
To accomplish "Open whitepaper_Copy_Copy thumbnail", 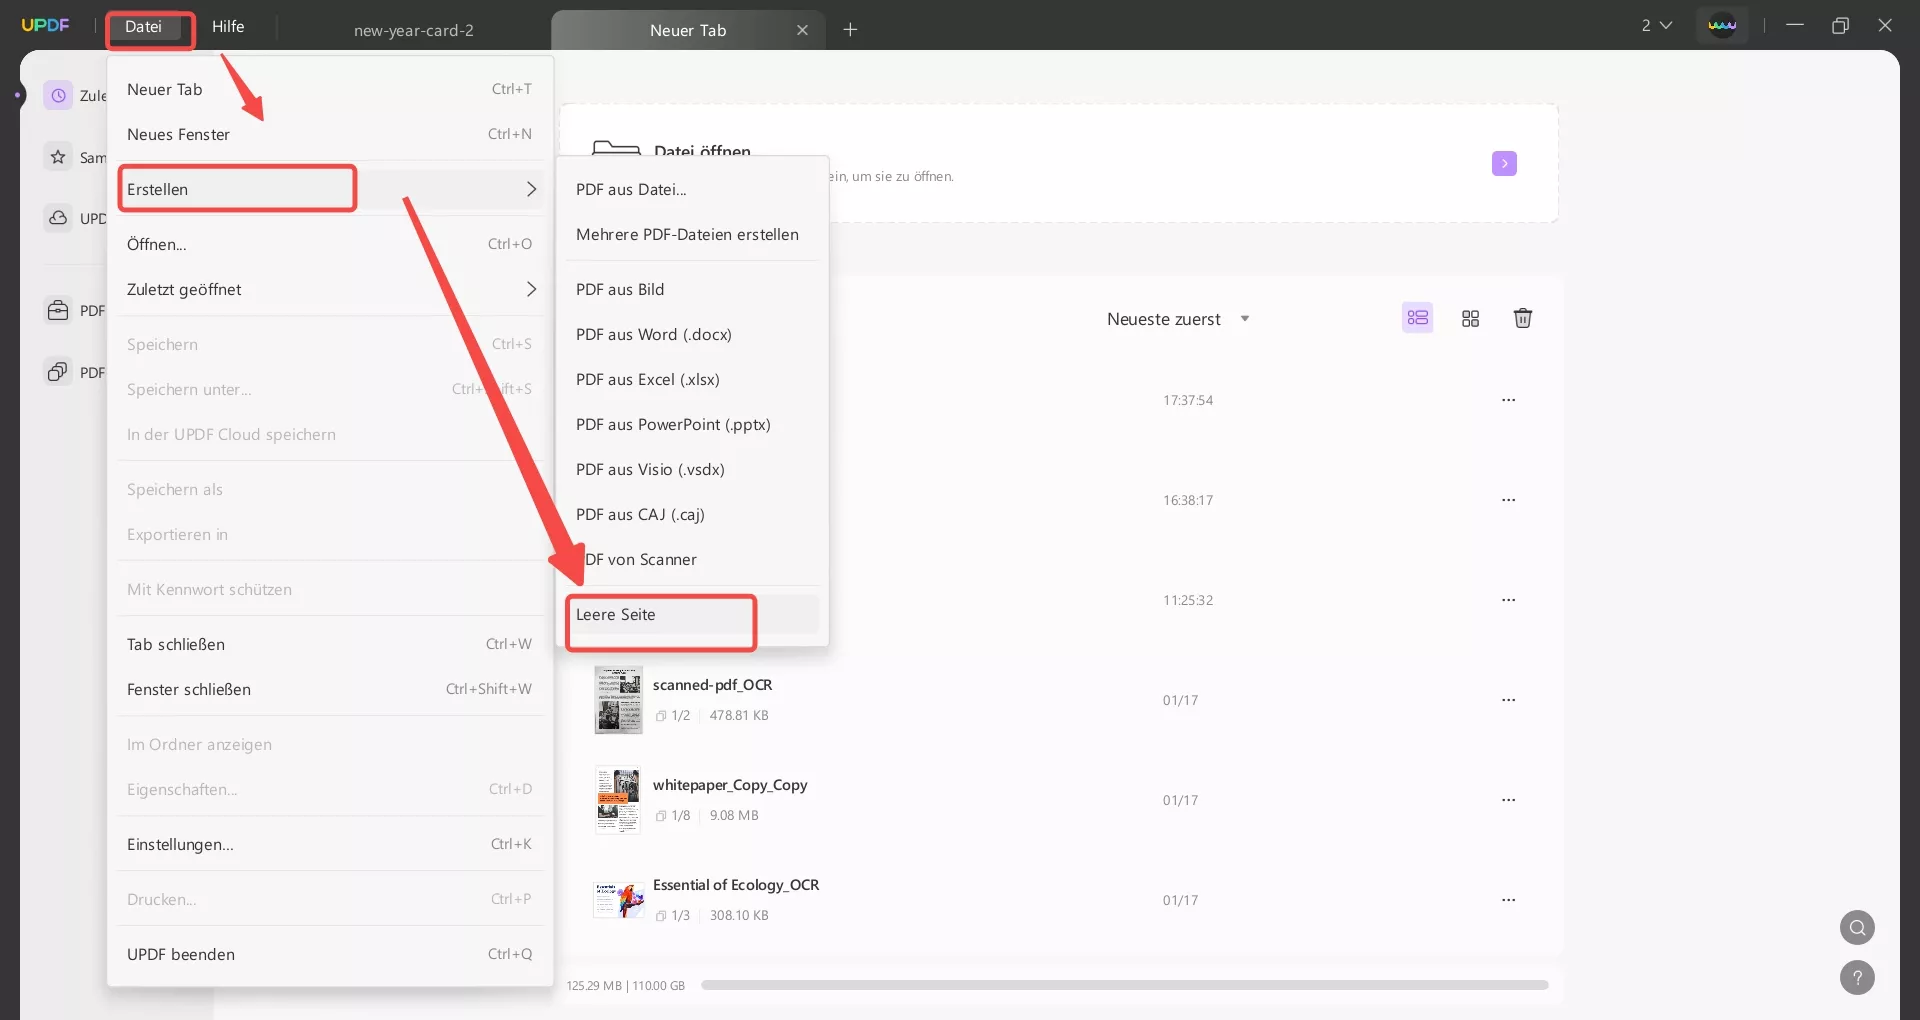I will 618,800.
